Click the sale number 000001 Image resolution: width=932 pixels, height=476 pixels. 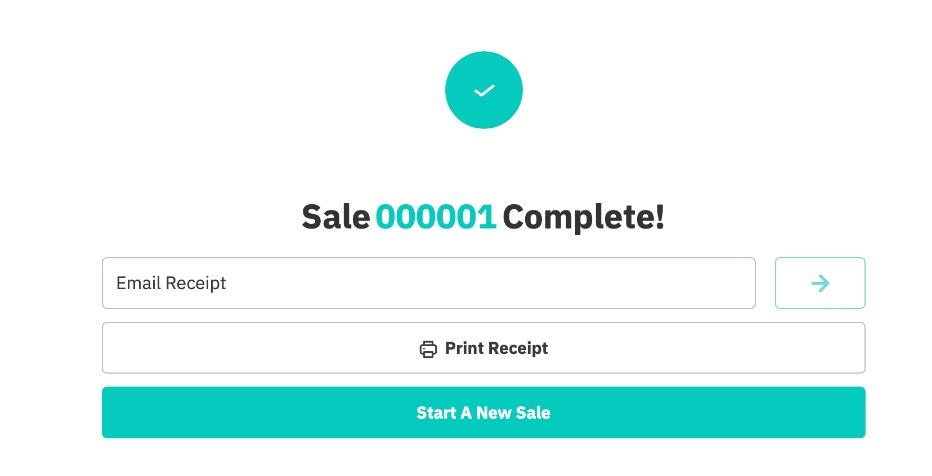coord(436,216)
